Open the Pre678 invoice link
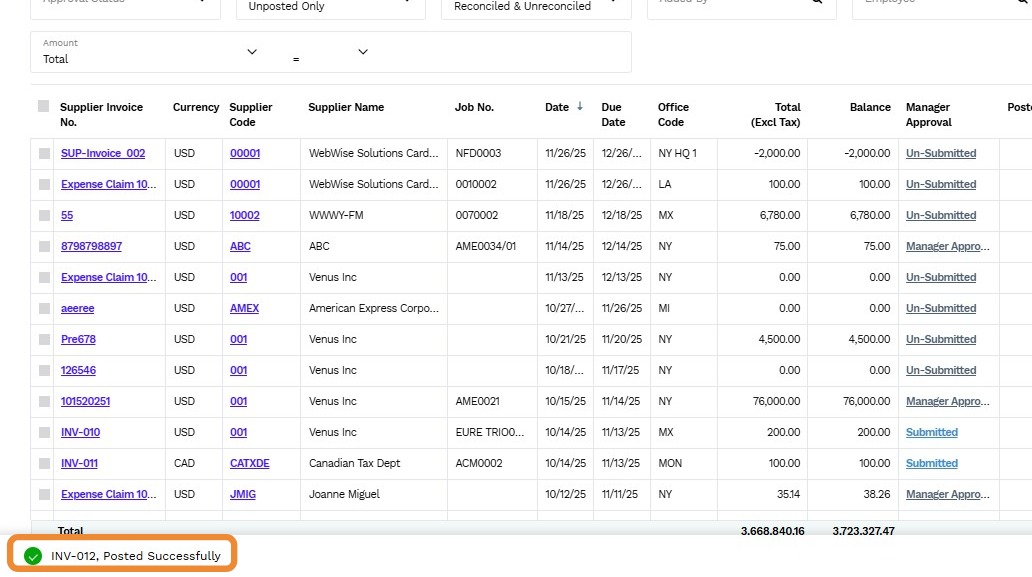 point(78,340)
